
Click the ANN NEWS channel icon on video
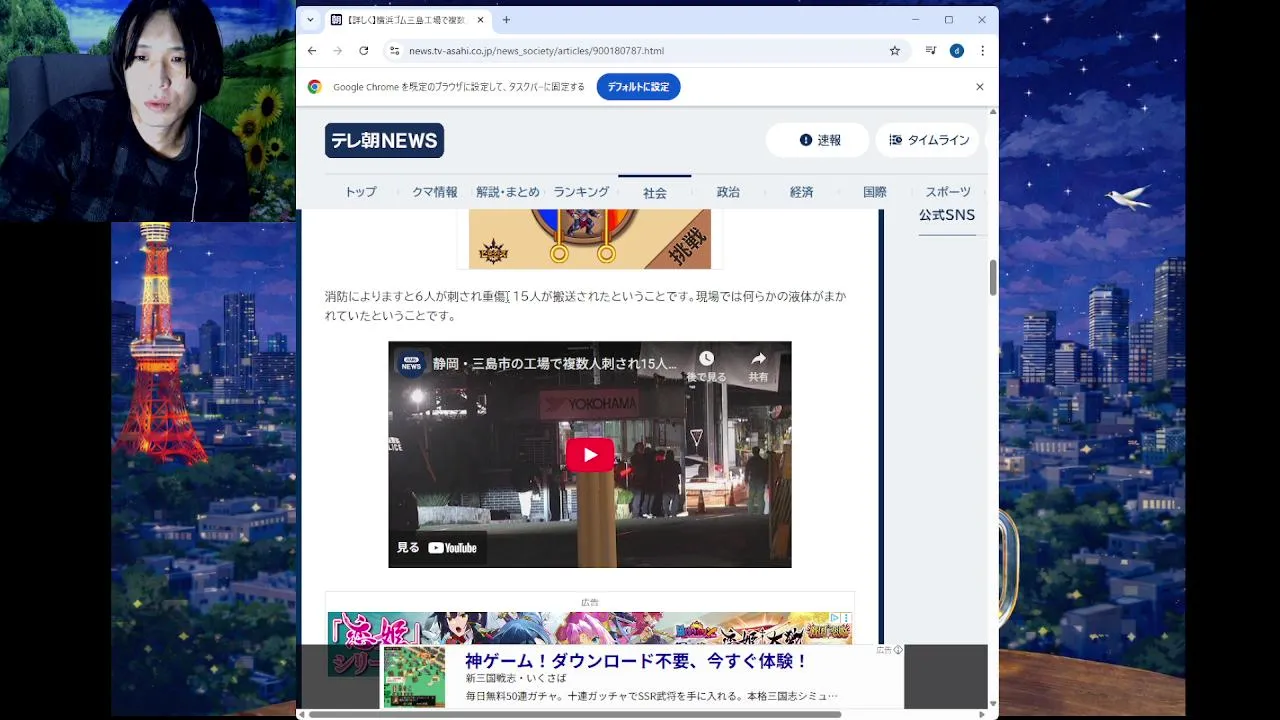411,364
